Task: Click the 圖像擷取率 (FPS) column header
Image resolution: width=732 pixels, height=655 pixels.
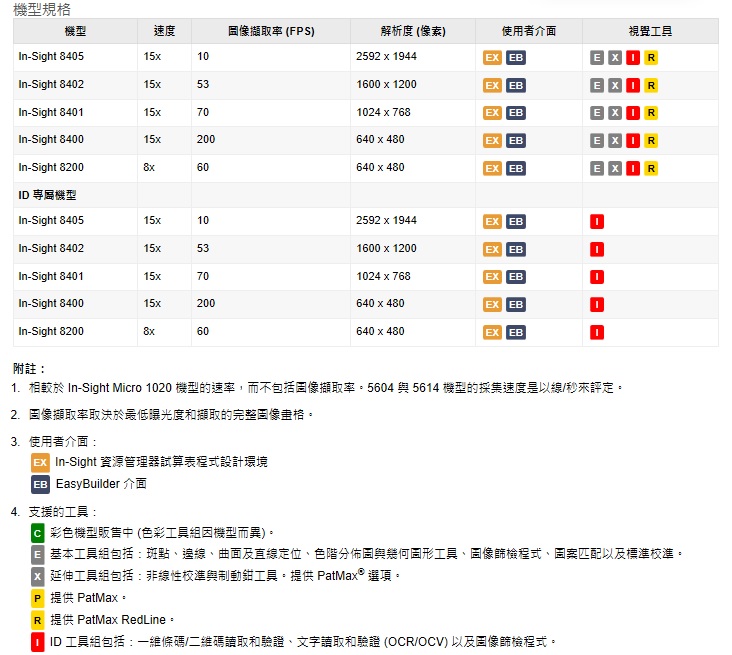Action: 271,31
